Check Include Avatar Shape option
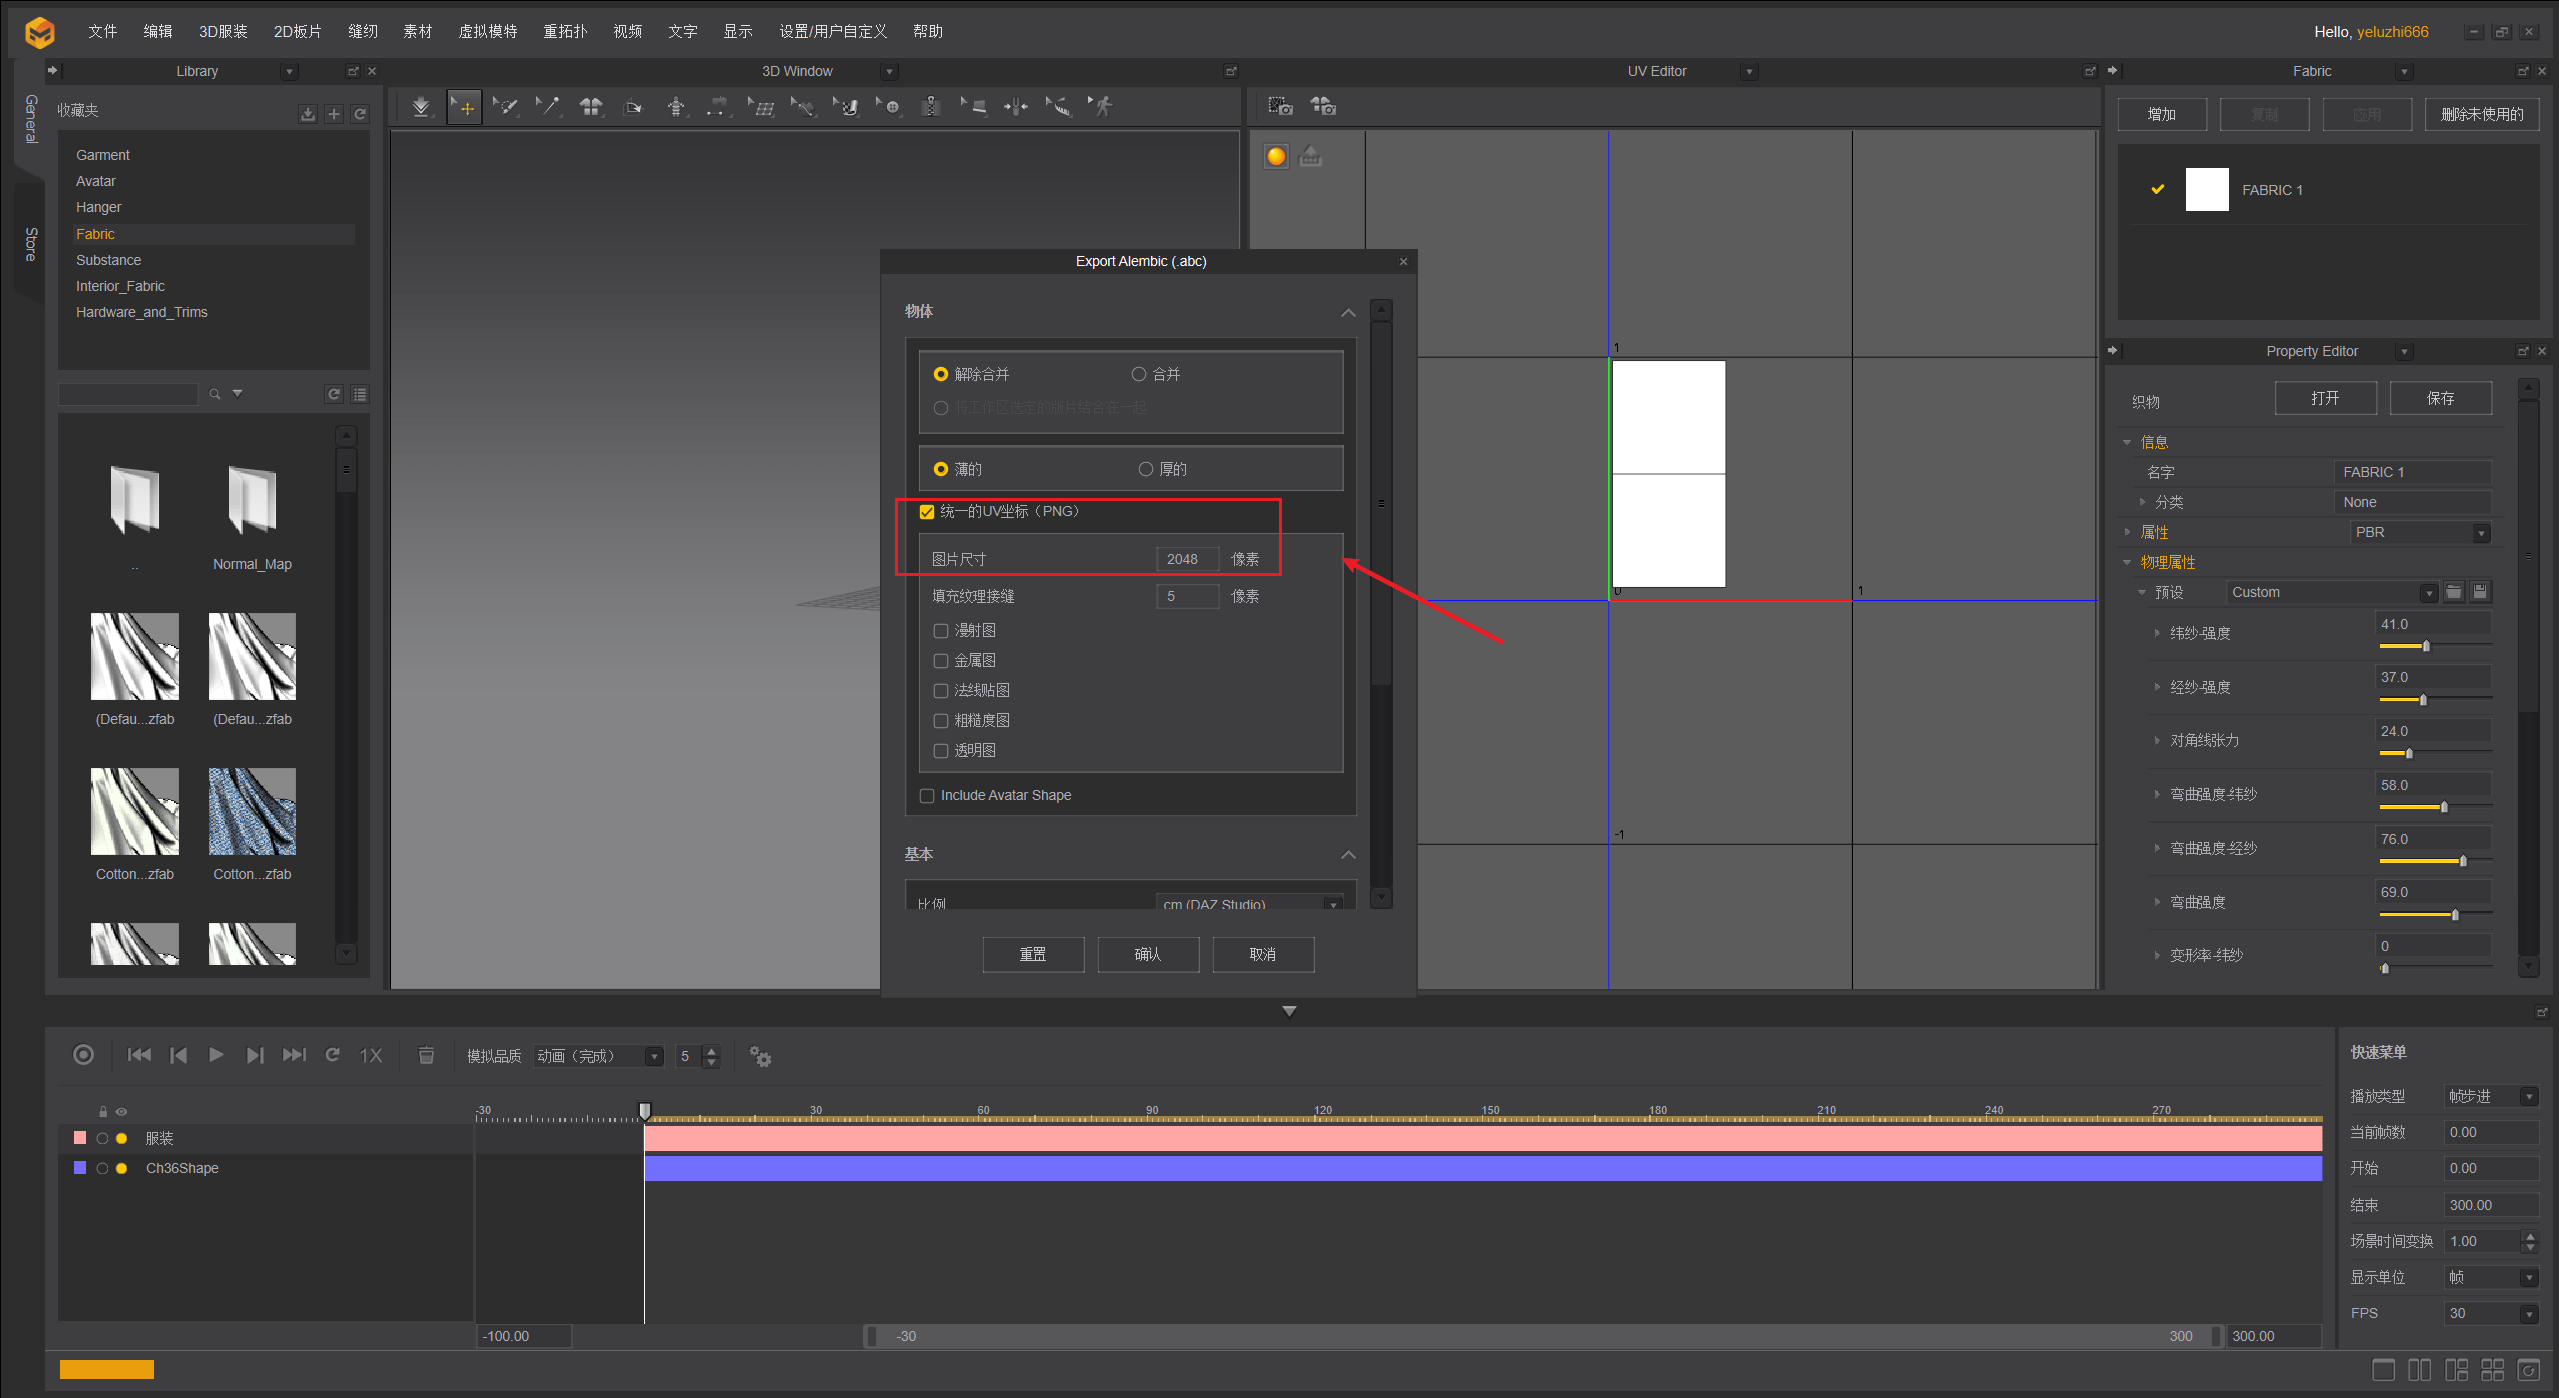This screenshot has width=2559, height=1398. [927, 796]
